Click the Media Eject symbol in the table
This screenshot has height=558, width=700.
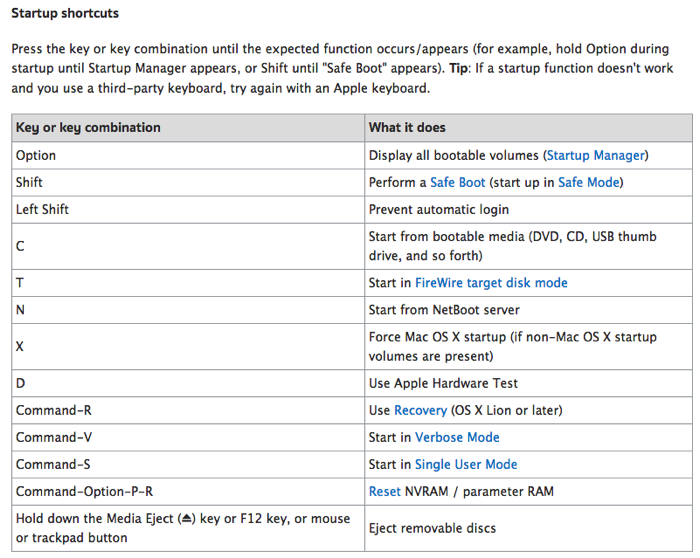pyautogui.click(x=187, y=518)
